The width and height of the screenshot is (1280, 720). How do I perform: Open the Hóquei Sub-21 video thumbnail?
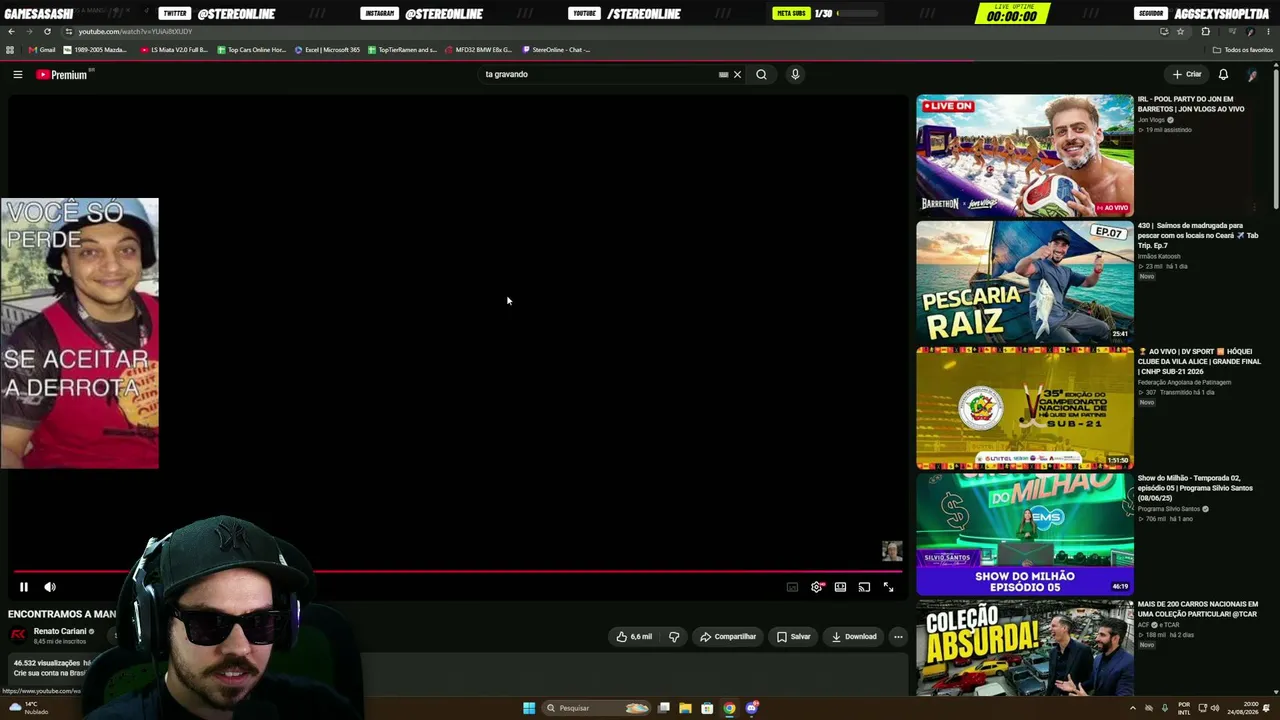[x=1025, y=408]
